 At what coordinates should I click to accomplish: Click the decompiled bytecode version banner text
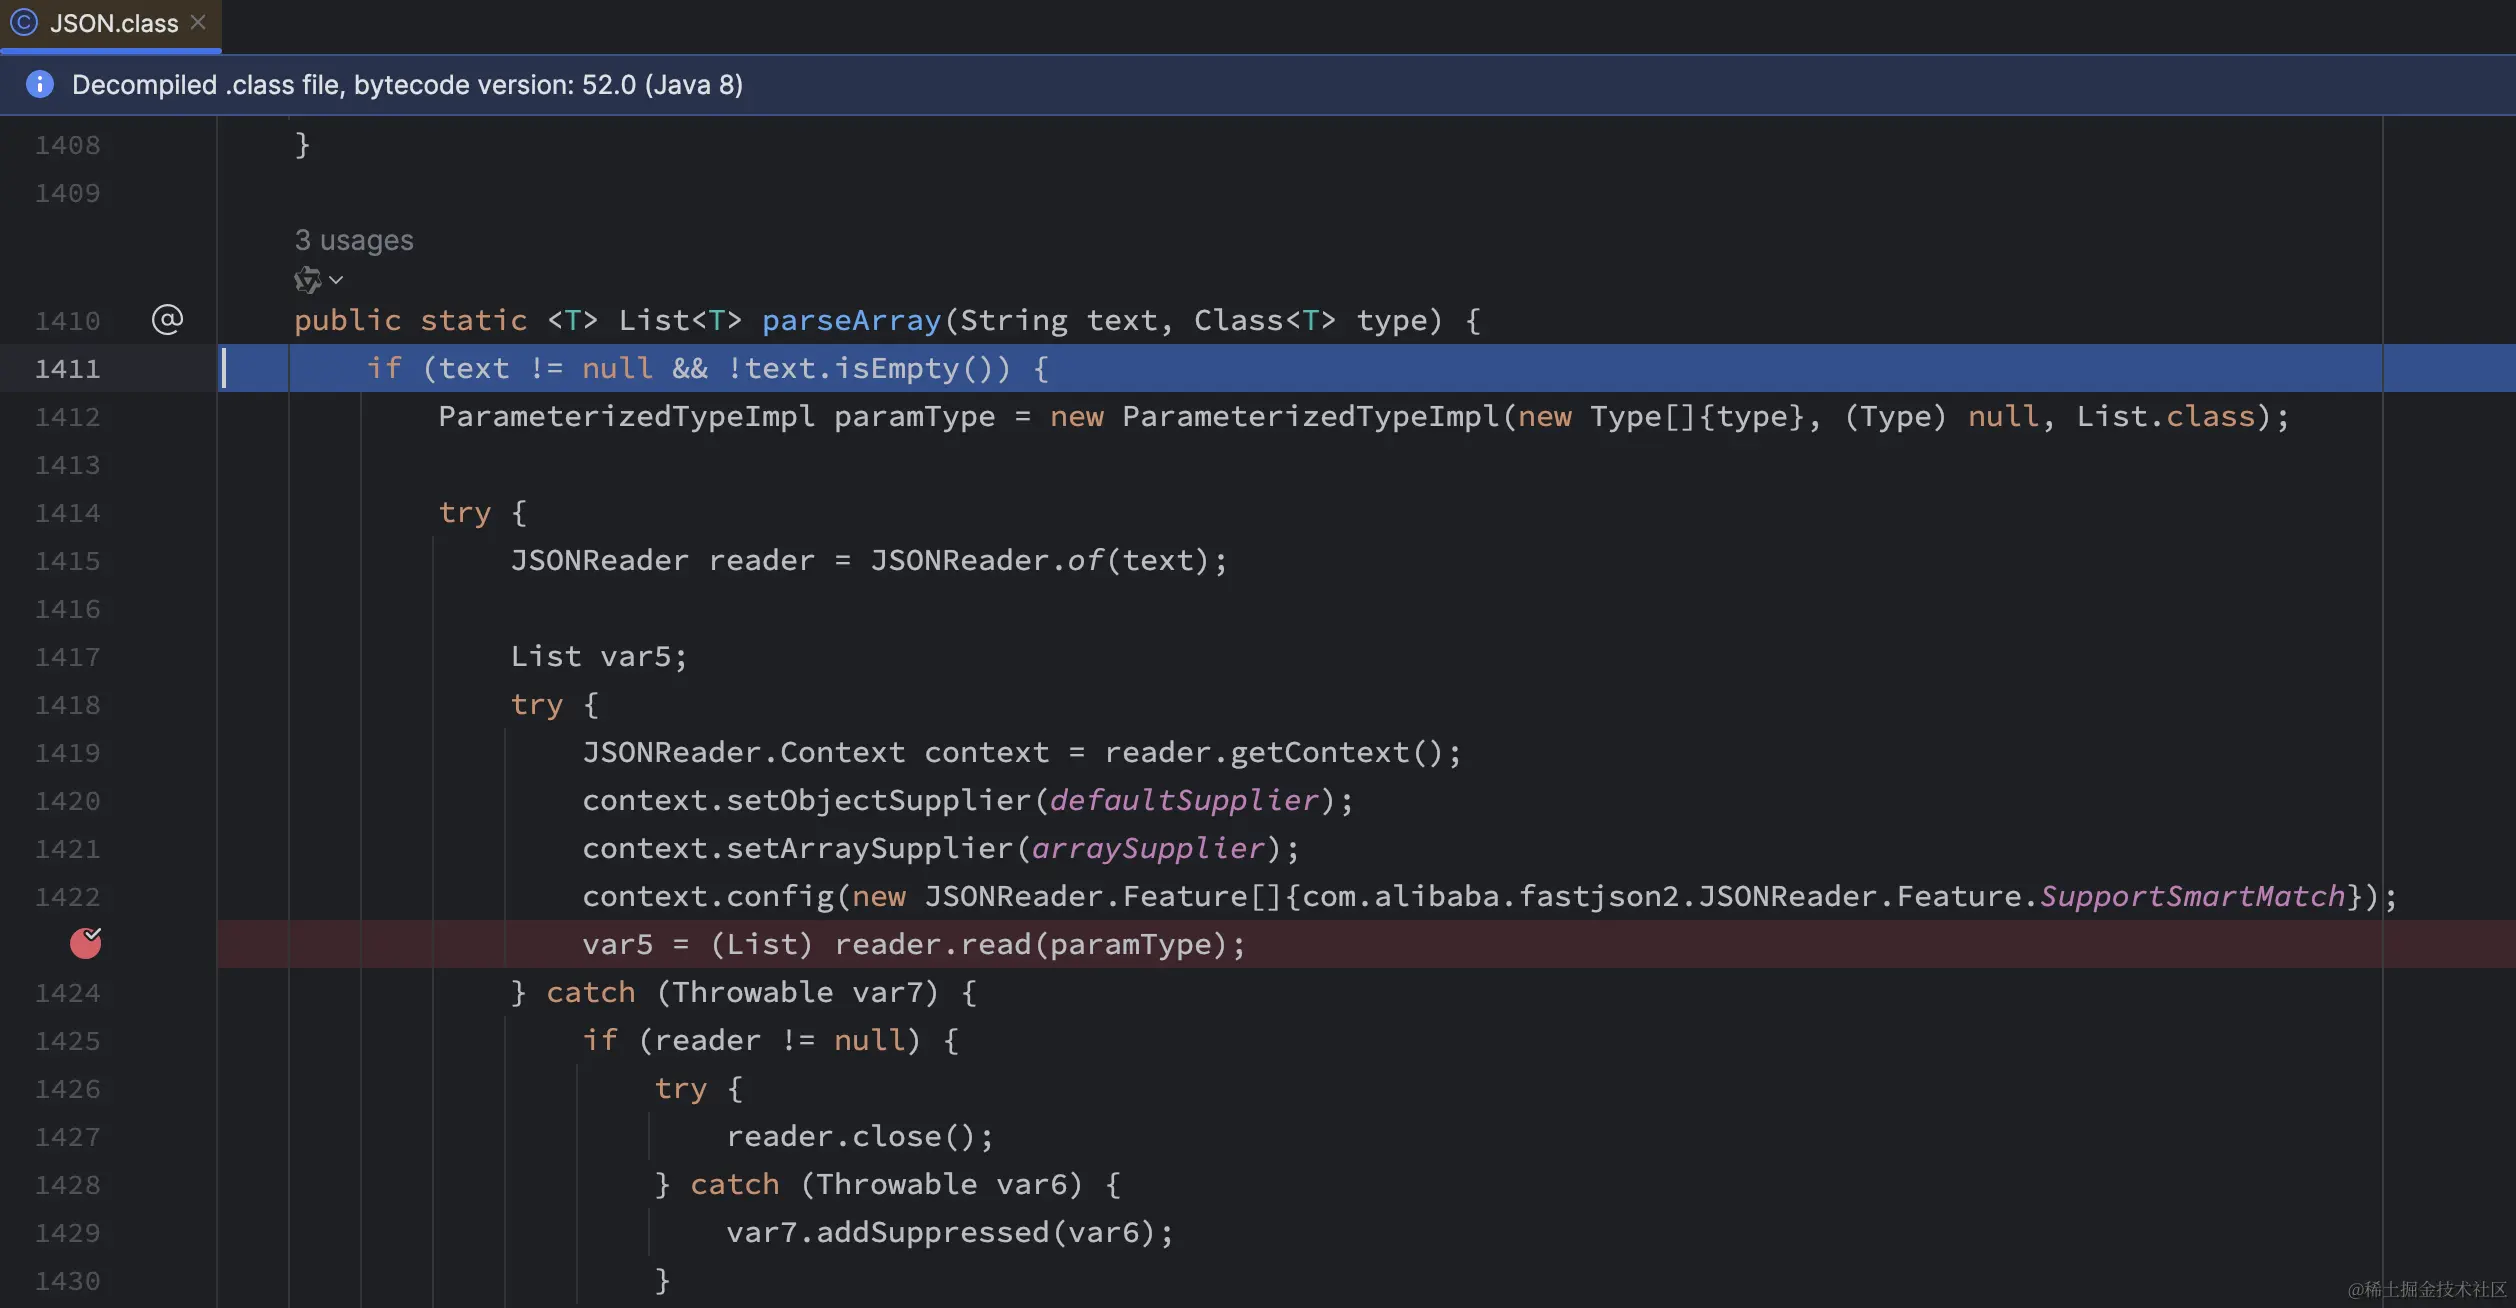[407, 85]
